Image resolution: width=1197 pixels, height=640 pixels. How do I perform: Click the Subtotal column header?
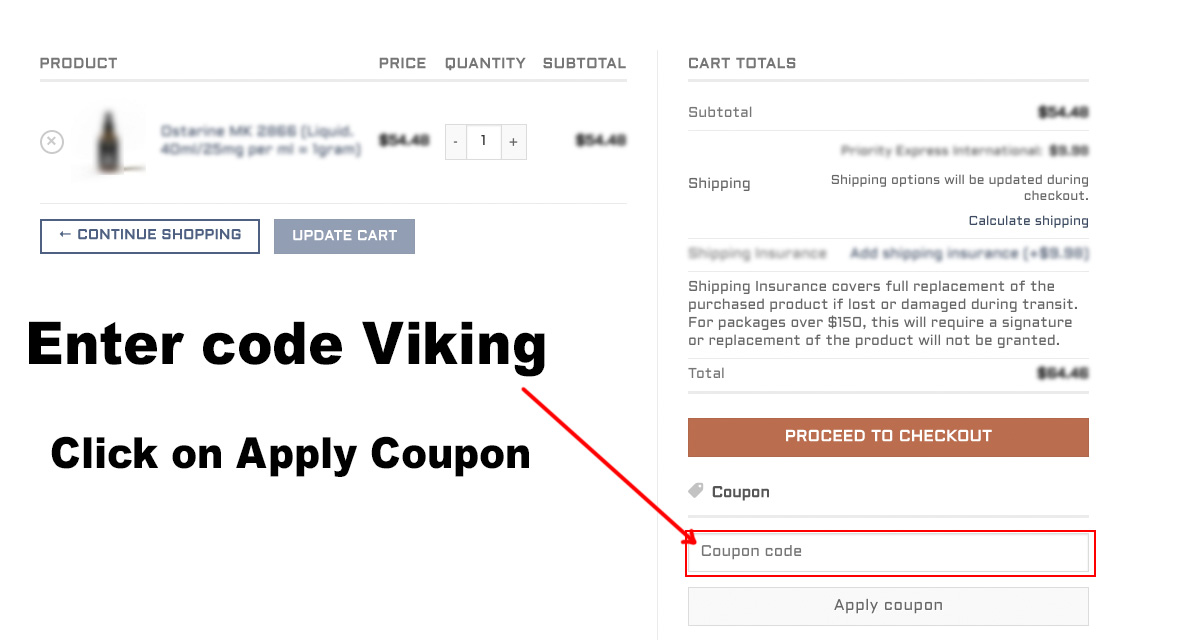pos(584,63)
